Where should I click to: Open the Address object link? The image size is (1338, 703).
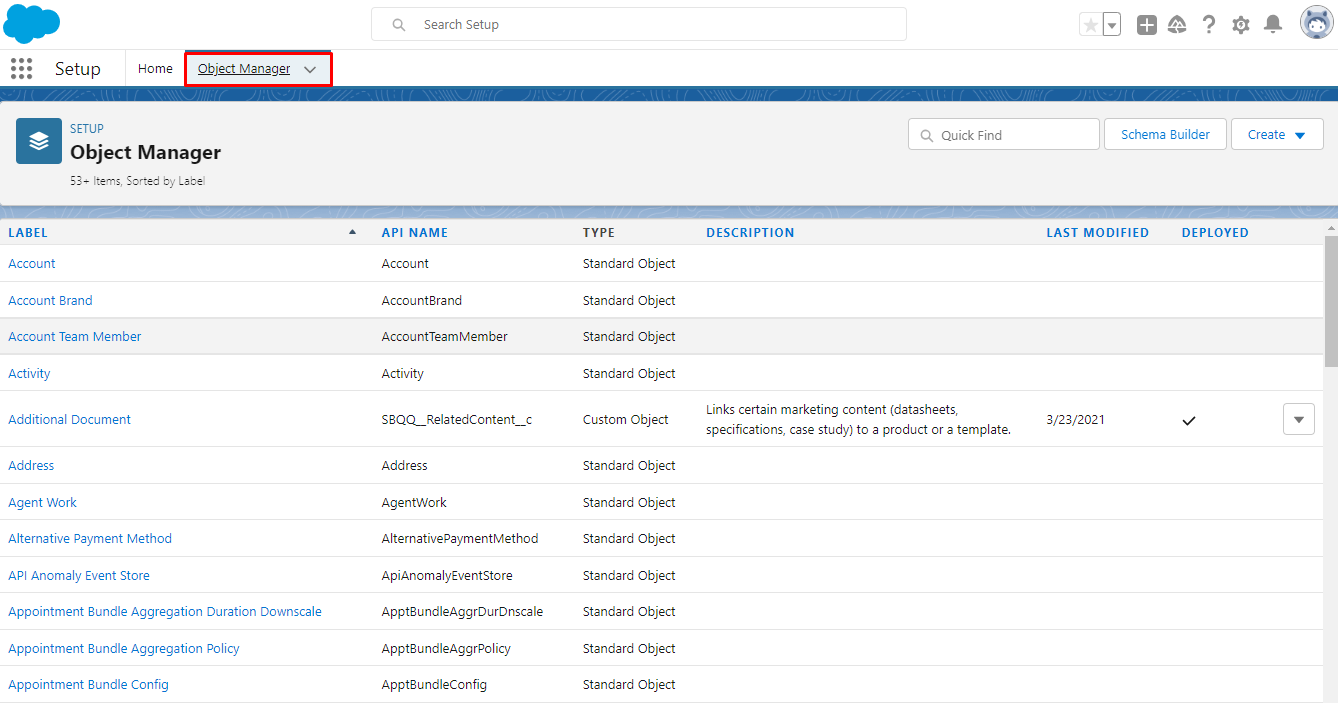[x=31, y=466]
